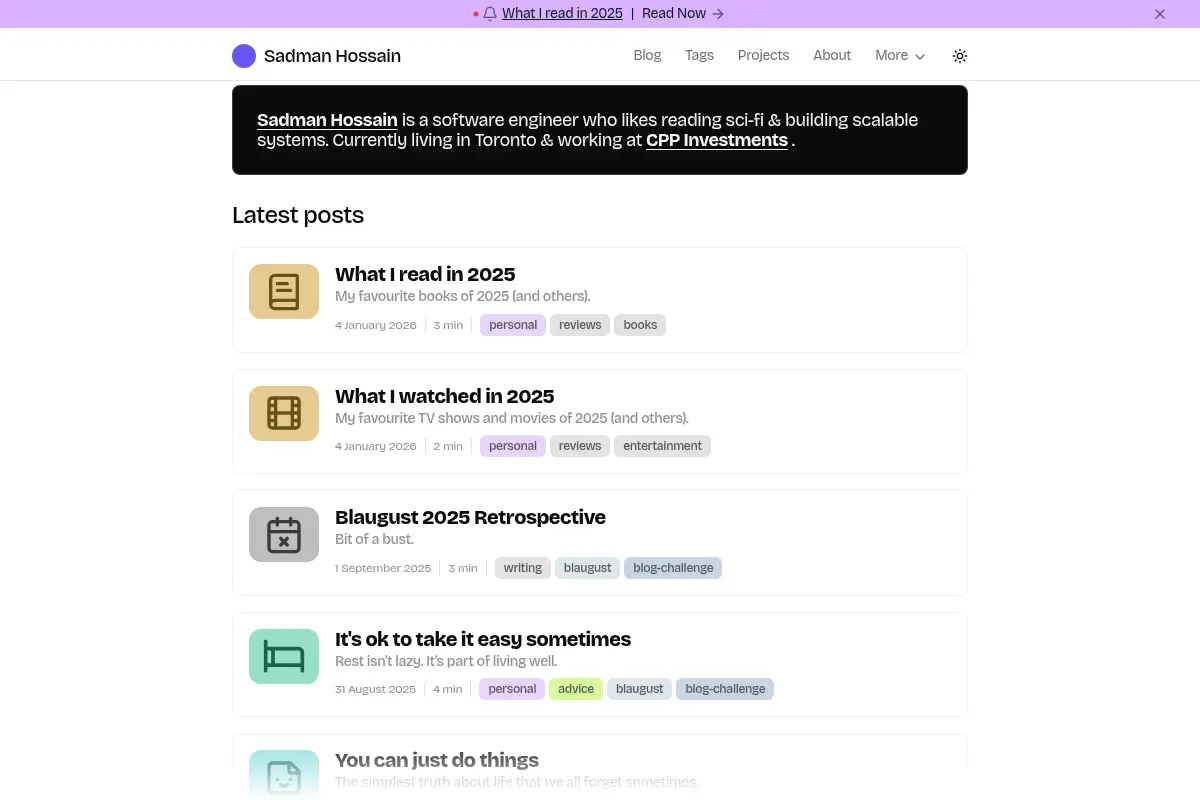Click the bed icon for take it easy post
1200x800 pixels.
284,656
